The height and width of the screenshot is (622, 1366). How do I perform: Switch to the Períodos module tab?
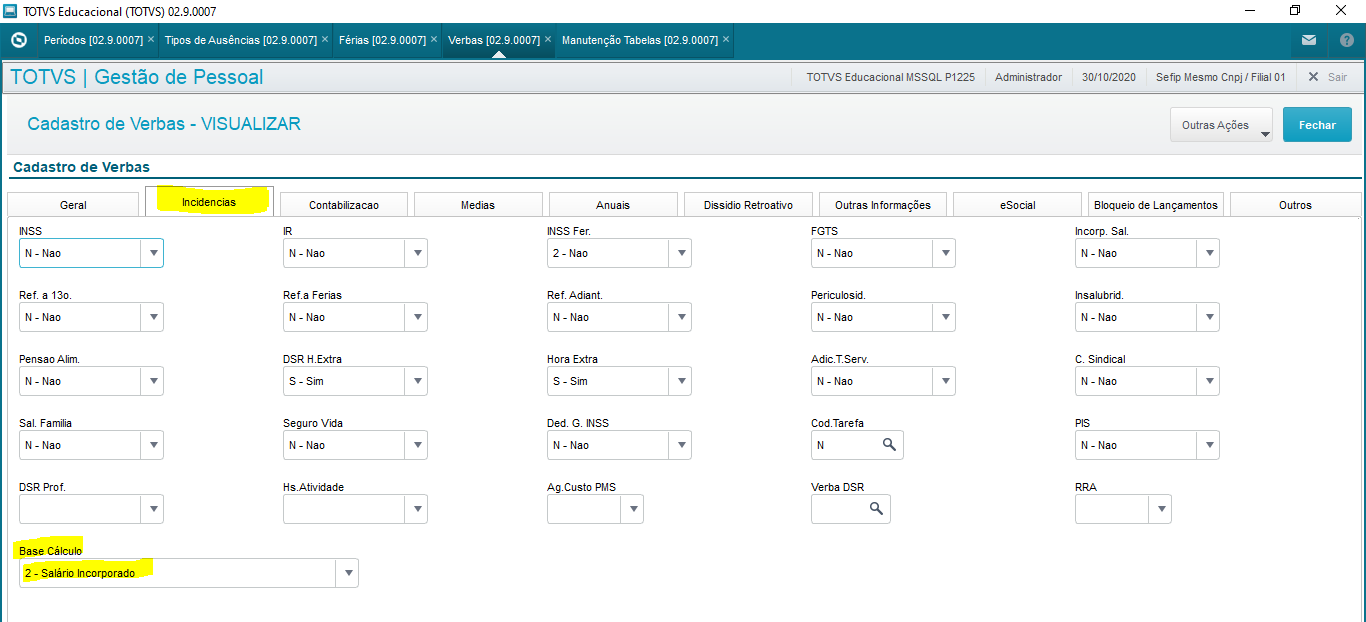click(93, 40)
